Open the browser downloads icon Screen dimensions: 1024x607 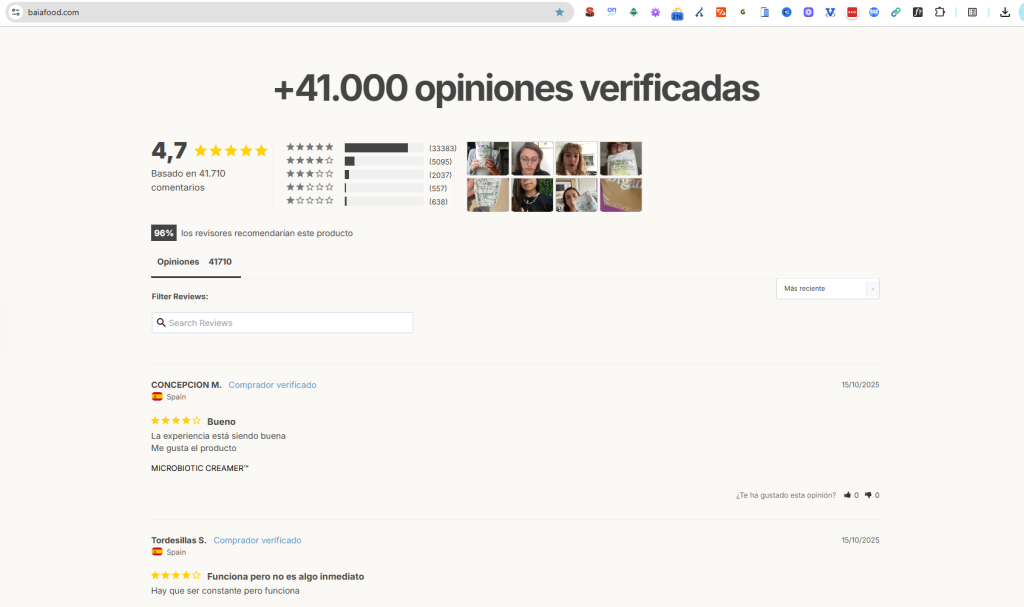1005,12
